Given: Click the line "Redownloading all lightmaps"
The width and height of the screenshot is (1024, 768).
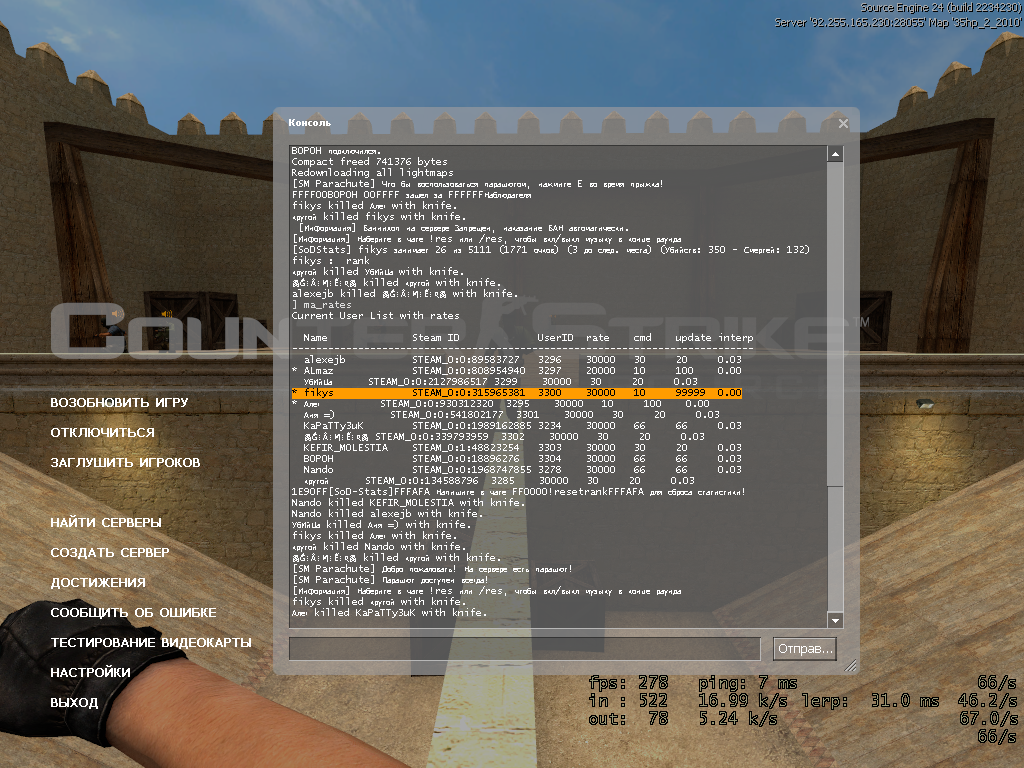Looking at the screenshot, I should click(372, 172).
